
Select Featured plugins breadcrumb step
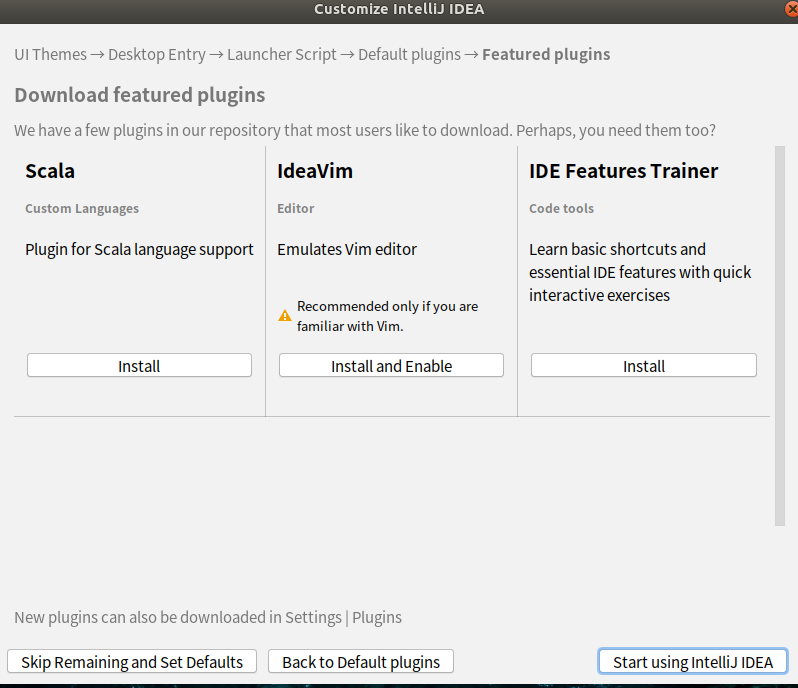point(546,54)
